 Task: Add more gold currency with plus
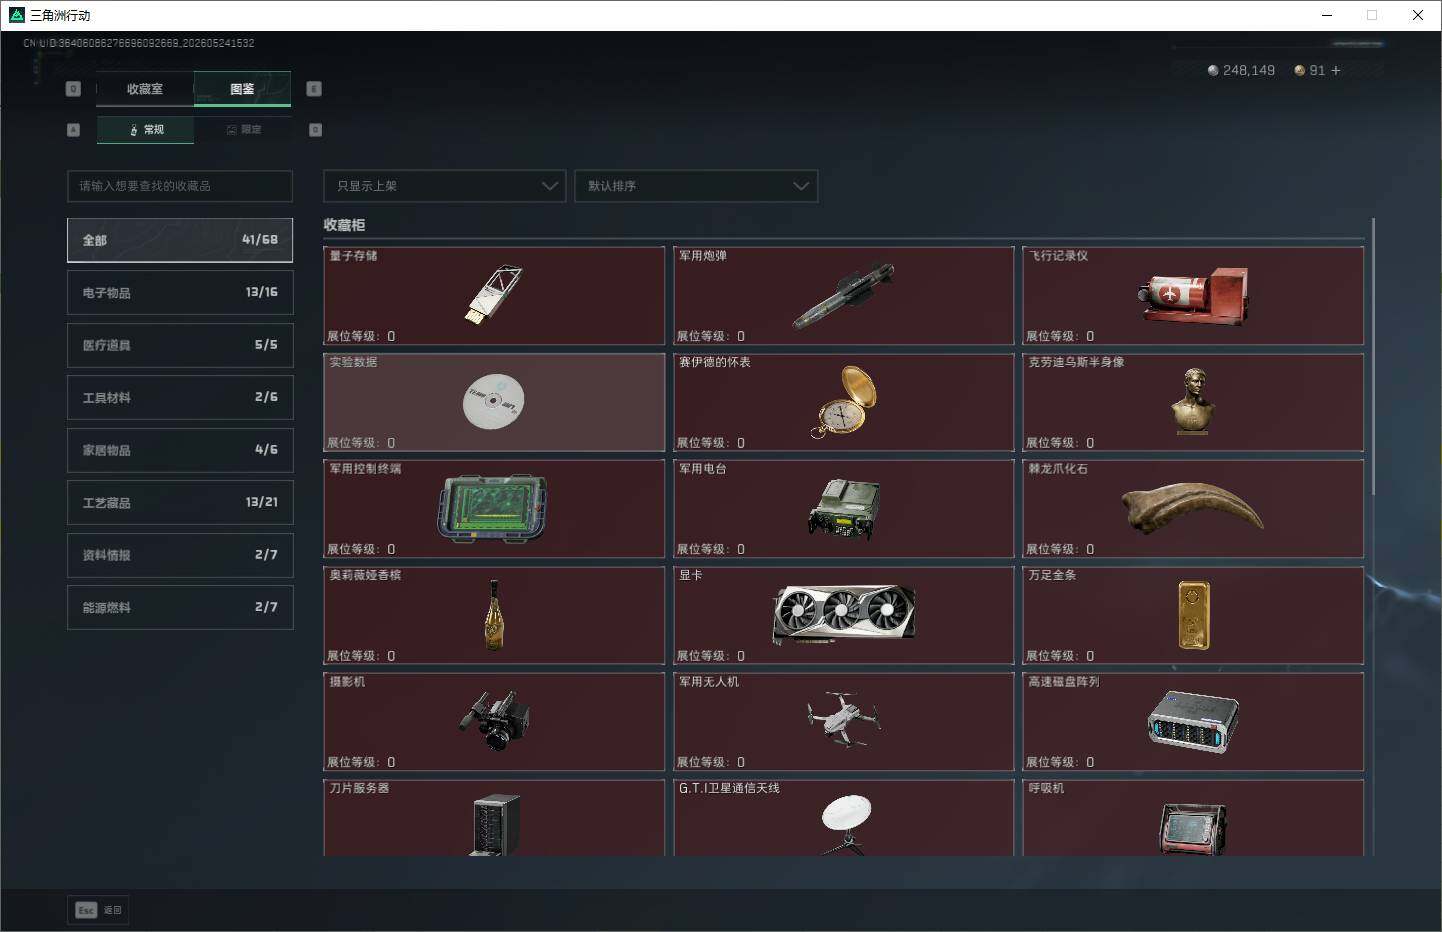pos(1335,71)
